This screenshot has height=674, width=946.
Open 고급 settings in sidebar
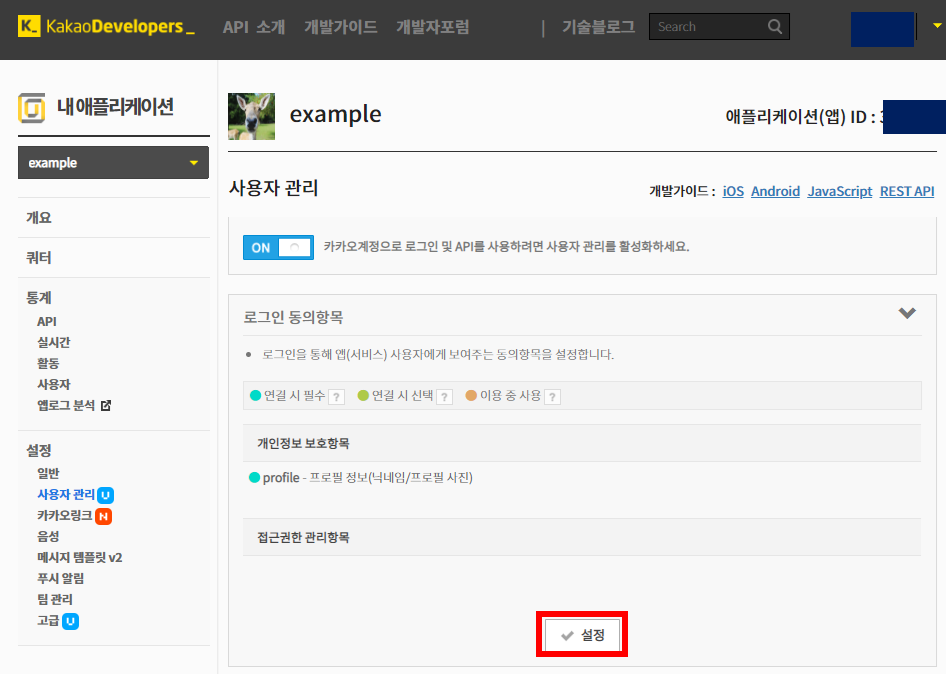tap(48, 621)
